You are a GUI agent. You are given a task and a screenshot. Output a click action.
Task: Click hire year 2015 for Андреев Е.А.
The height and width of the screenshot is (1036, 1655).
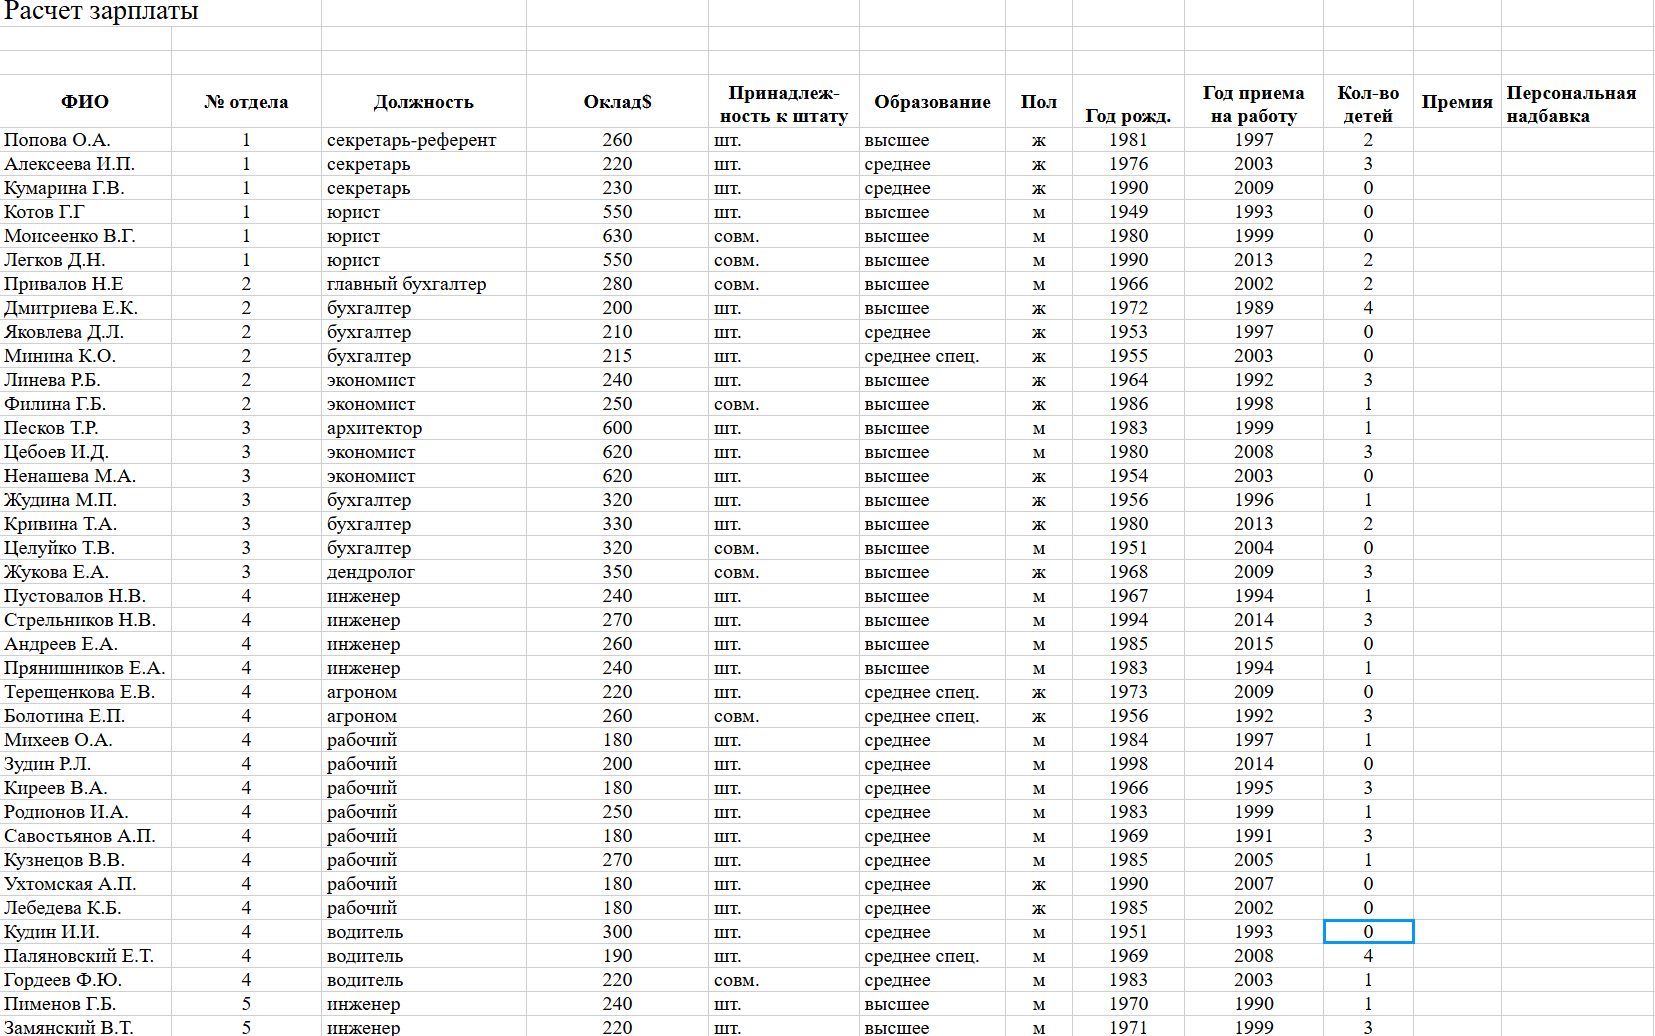[x=1253, y=644]
